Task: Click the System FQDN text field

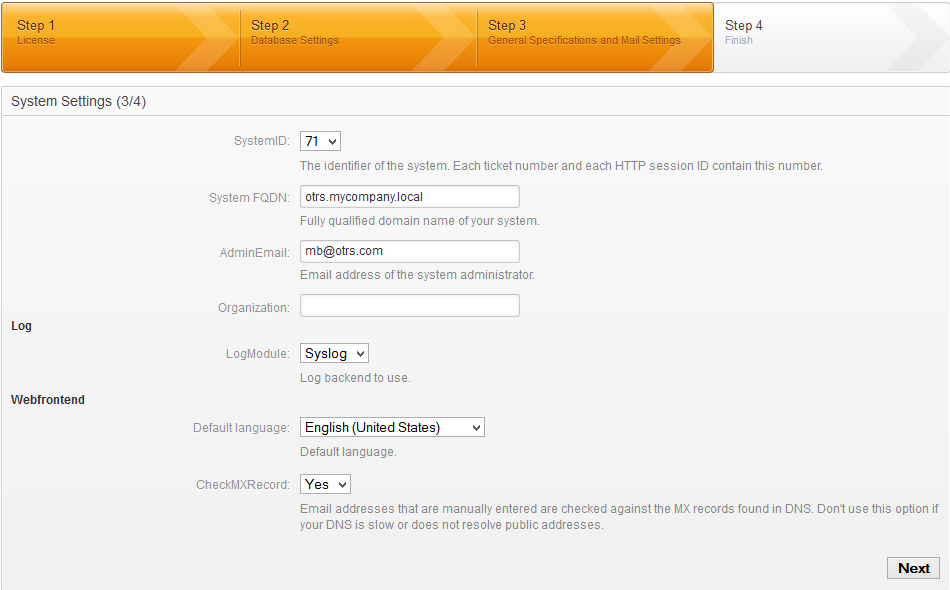Action: (409, 197)
